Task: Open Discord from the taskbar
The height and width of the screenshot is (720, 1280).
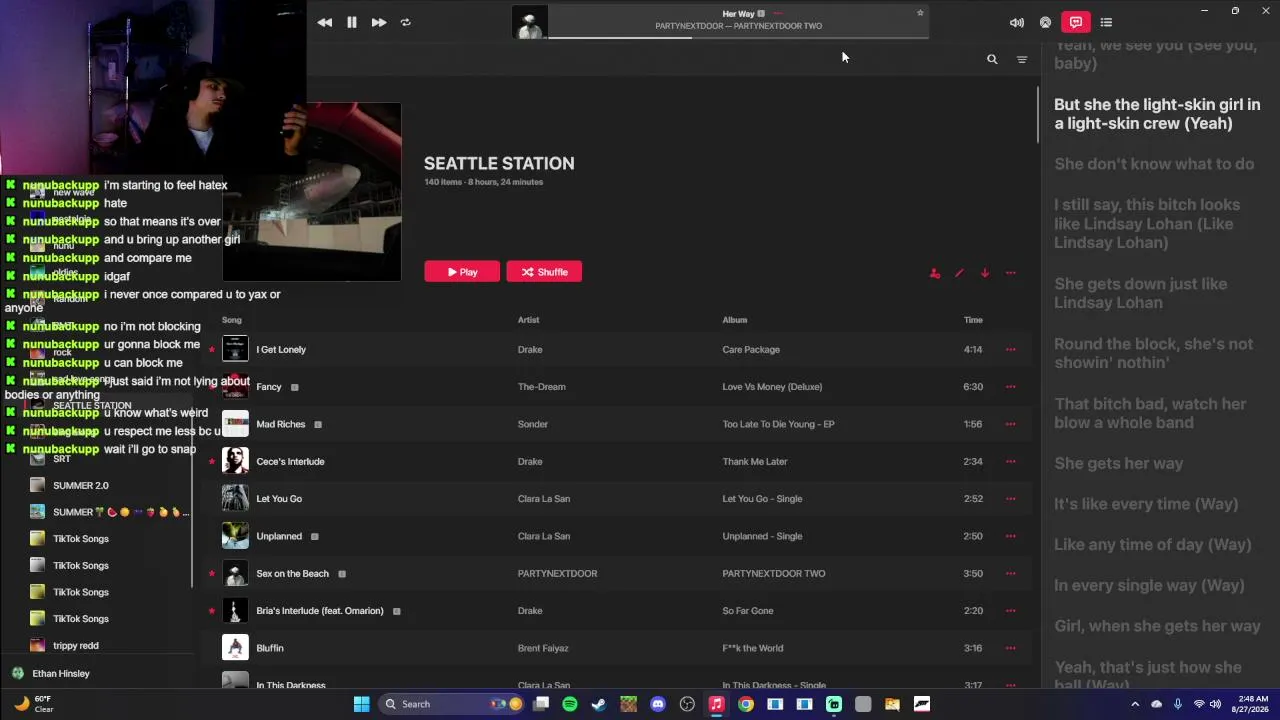Action: pyautogui.click(x=658, y=704)
